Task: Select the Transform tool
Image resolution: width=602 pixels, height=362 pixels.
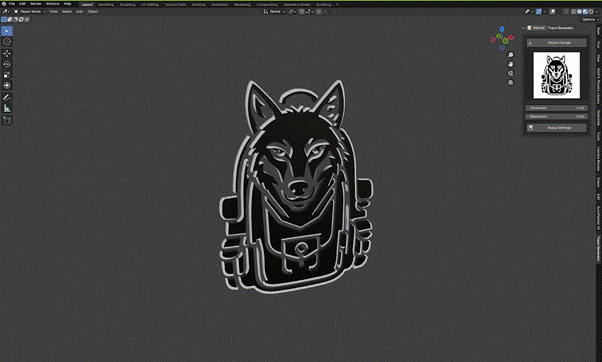Action: (x=7, y=85)
